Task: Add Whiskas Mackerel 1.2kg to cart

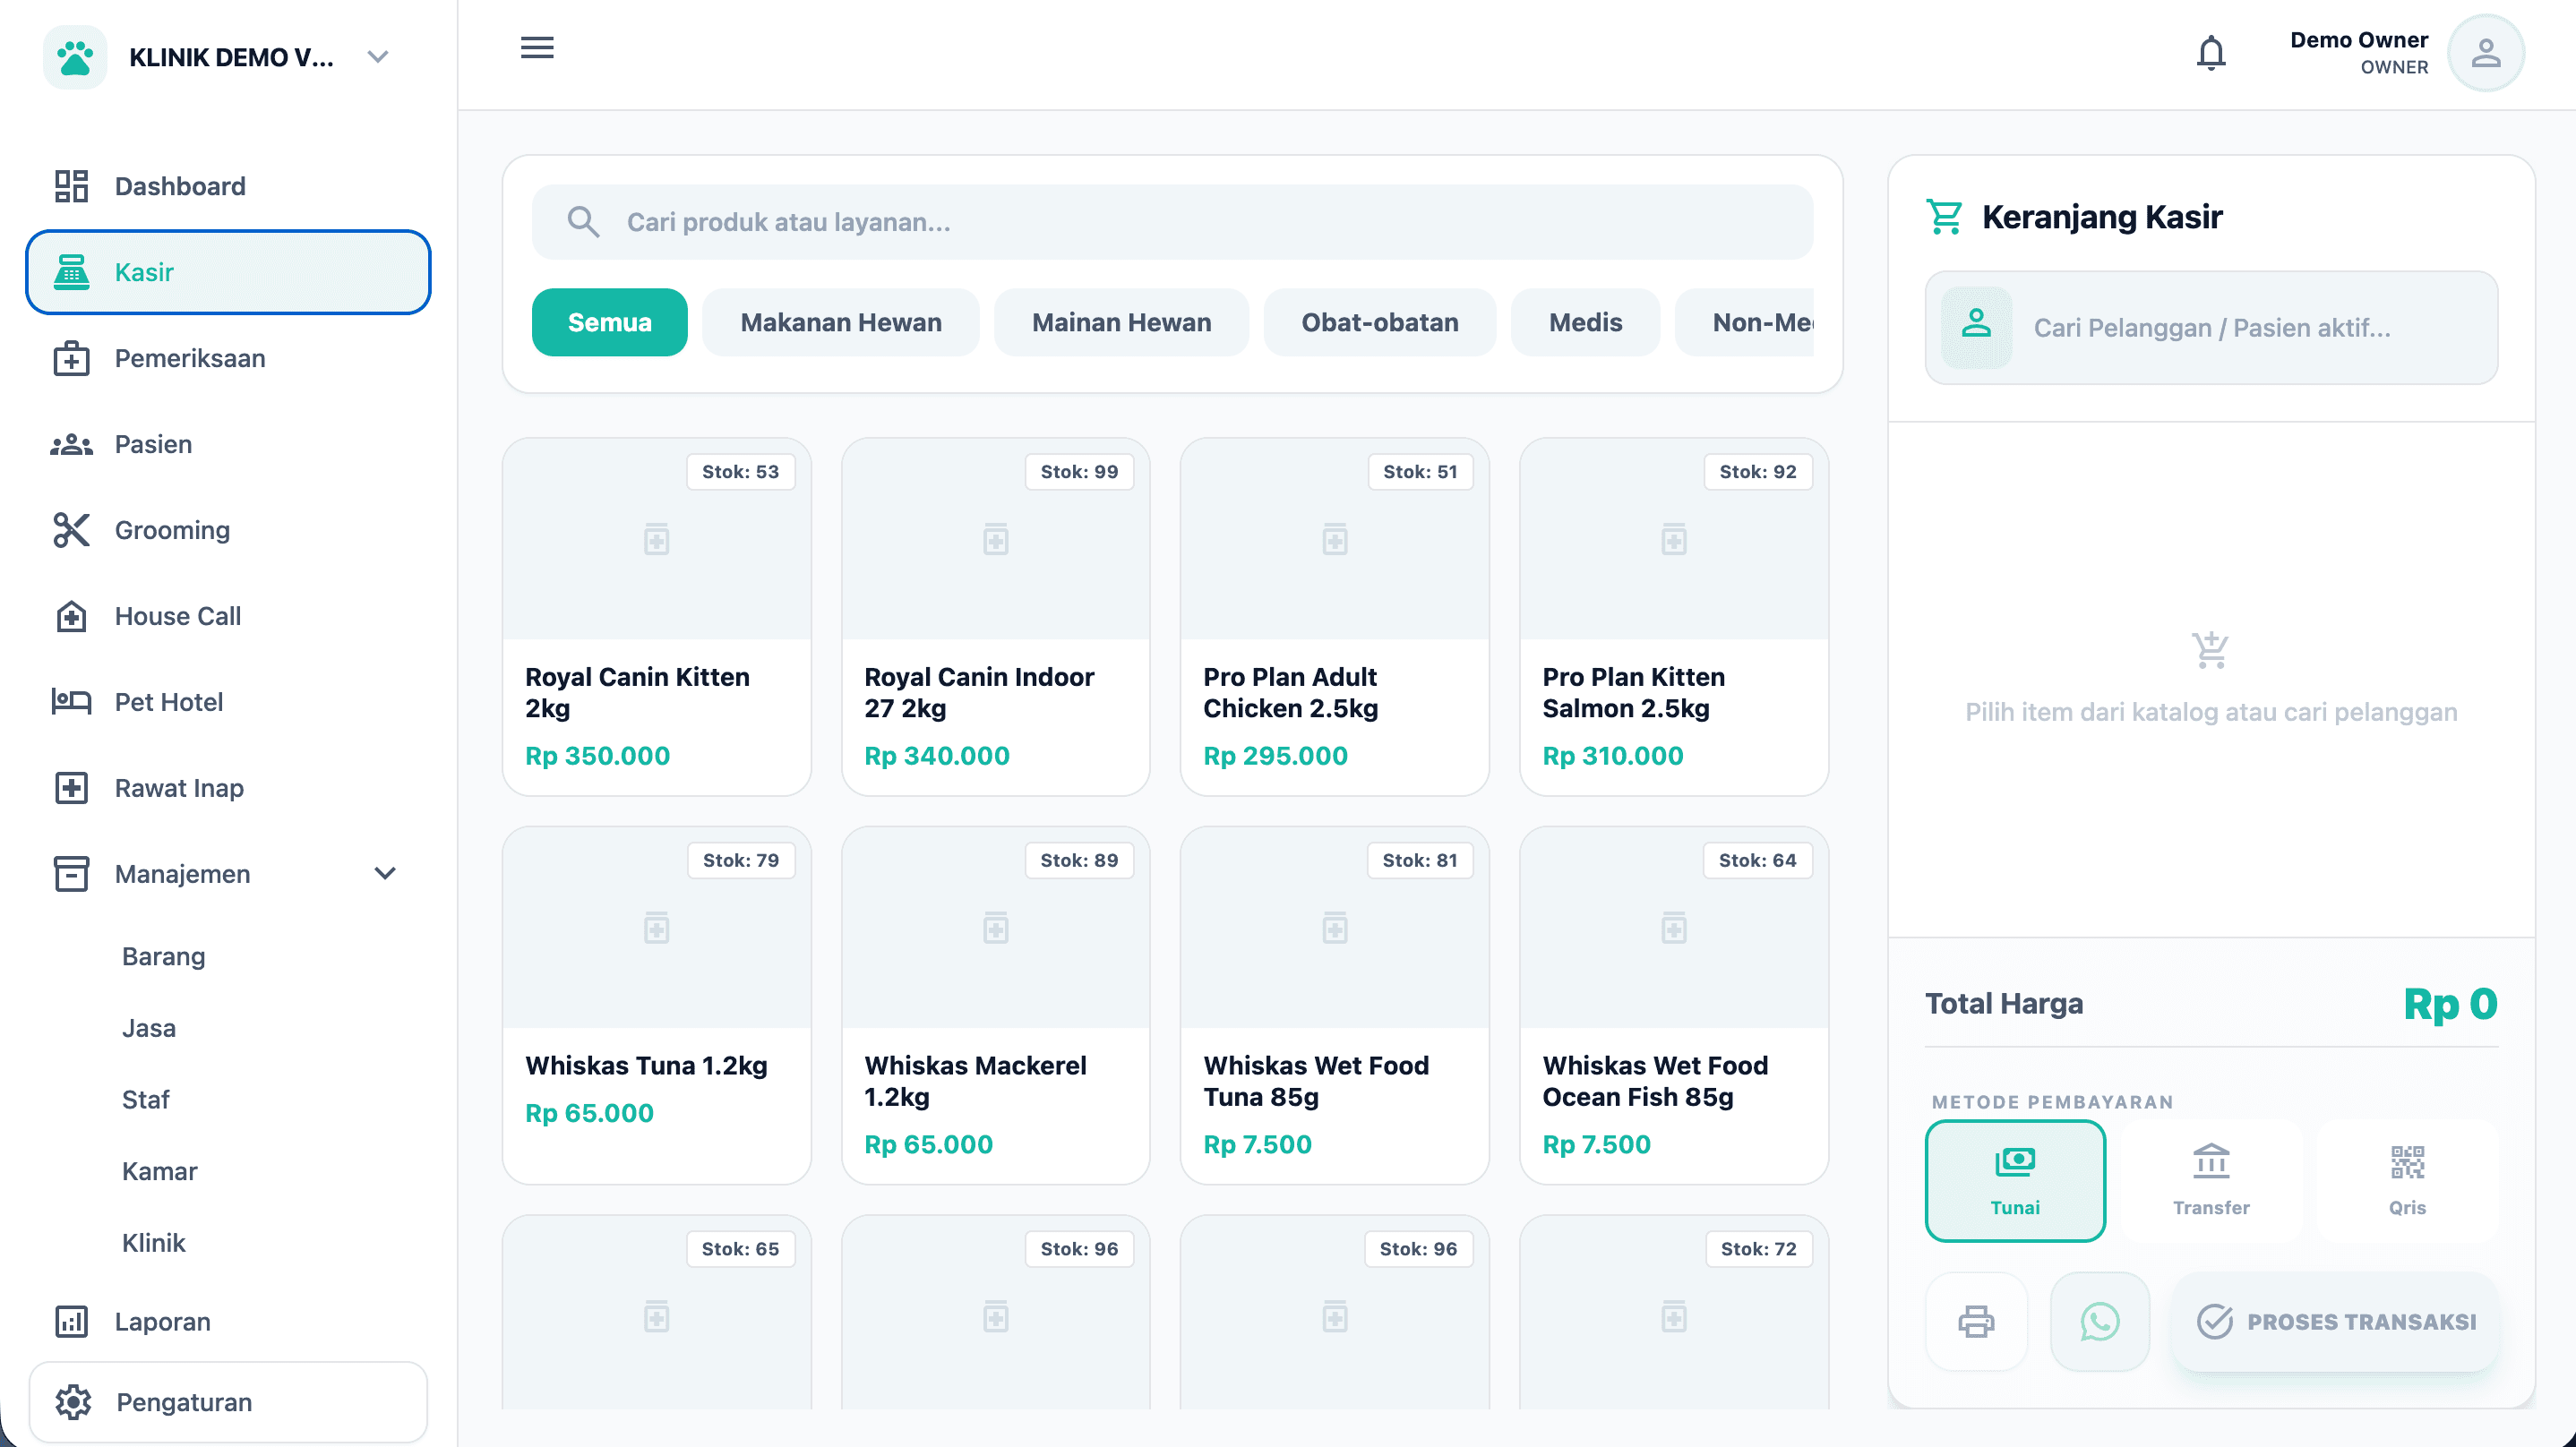Action: pos(995,1005)
